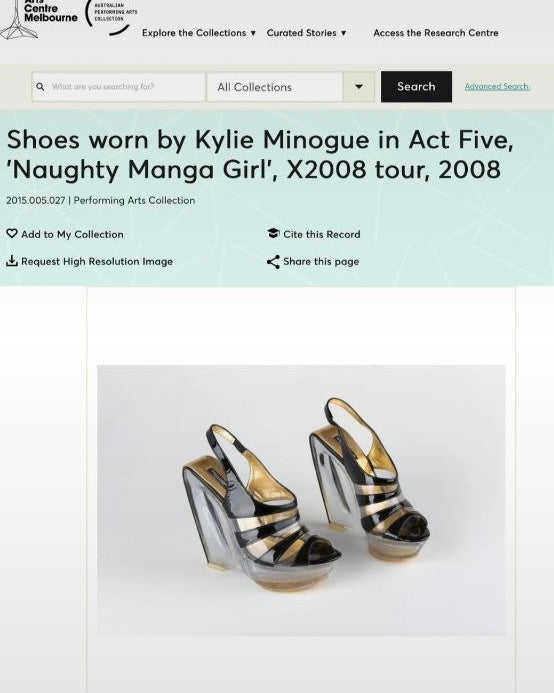
Task: Click the black Search button
Action: tap(416, 87)
